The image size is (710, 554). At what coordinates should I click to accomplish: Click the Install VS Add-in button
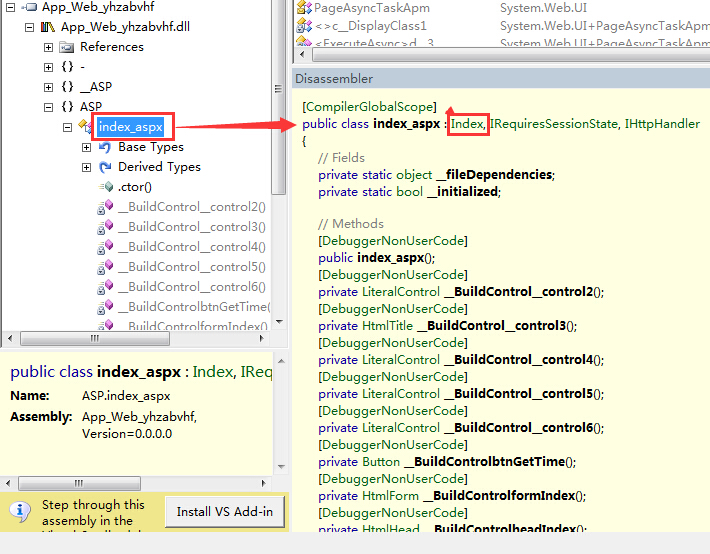click(x=225, y=512)
